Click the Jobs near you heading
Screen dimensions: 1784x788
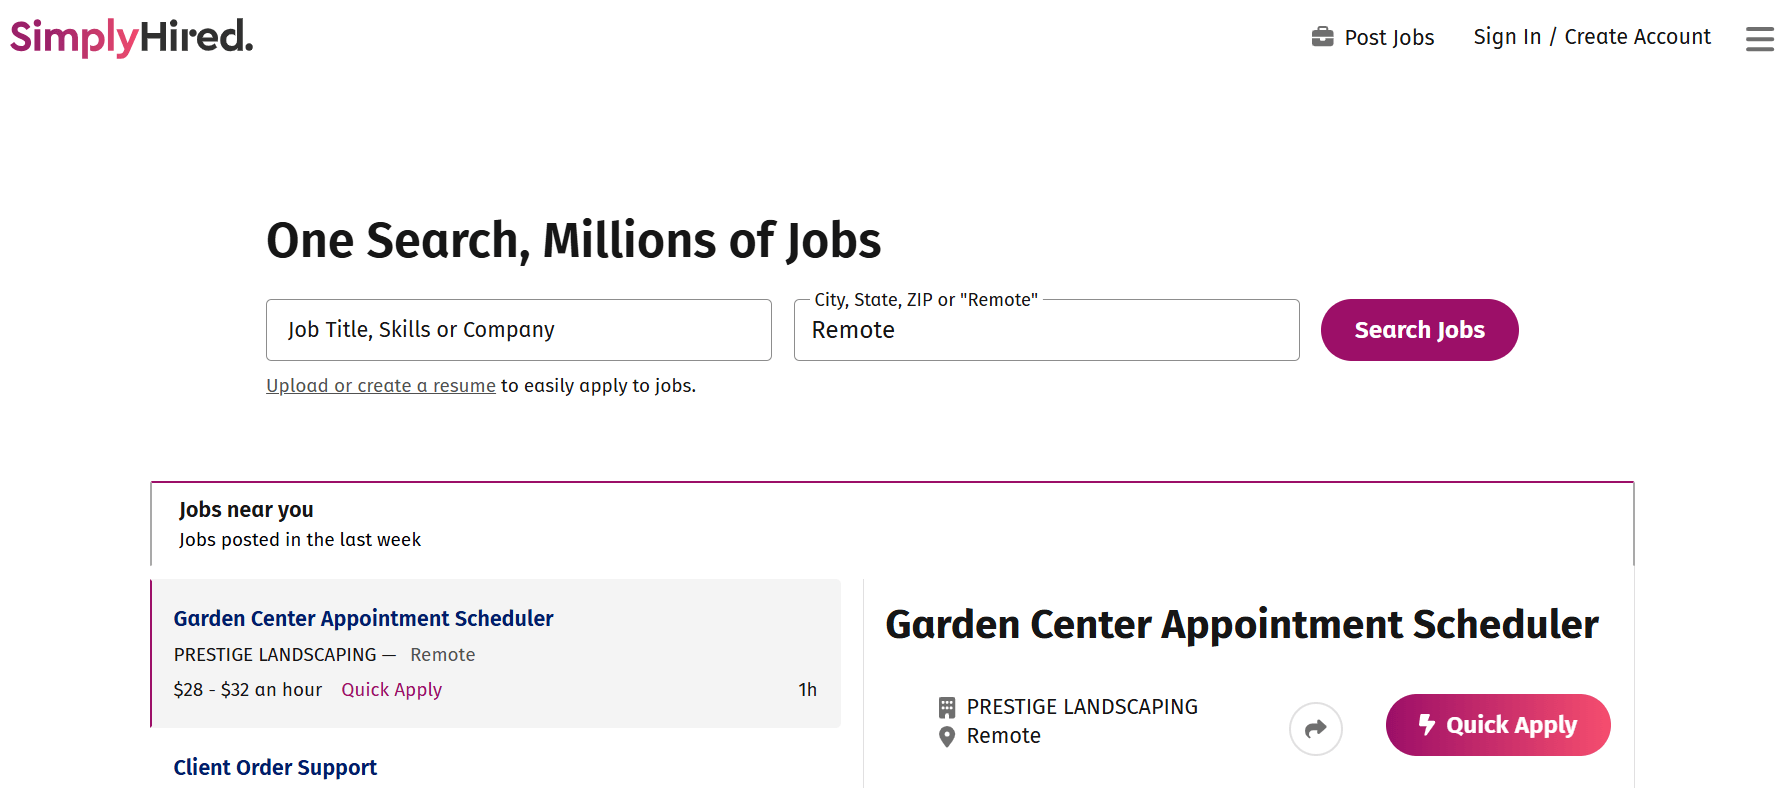tap(246, 510)
